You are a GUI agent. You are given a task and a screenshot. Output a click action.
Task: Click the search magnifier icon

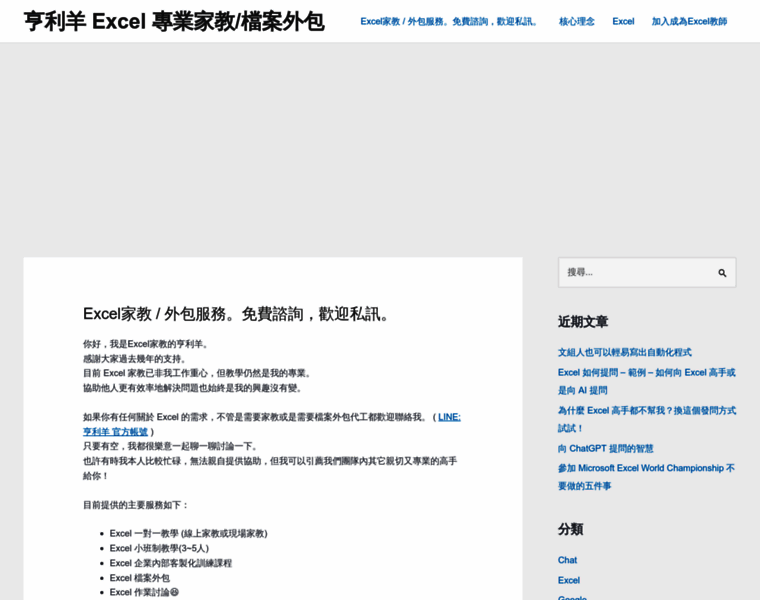pyautogui.click(x=722, y=273)
